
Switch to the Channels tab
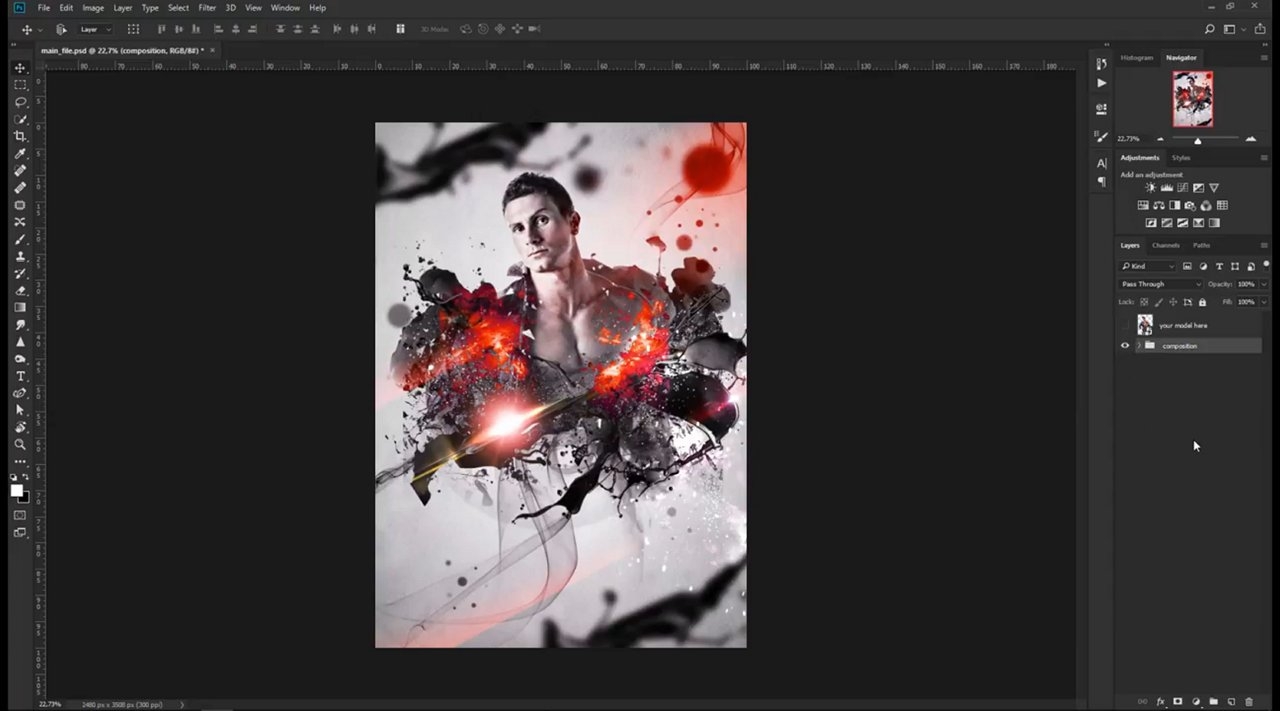[x=1166, y=245]
